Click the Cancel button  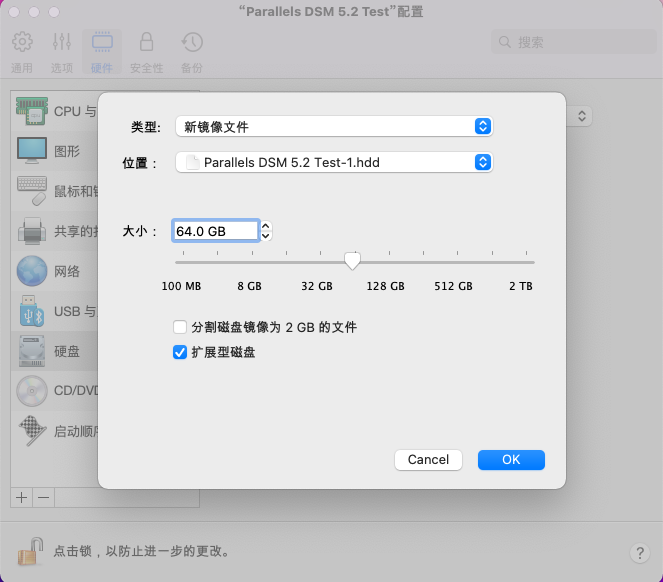pos(428,460)
